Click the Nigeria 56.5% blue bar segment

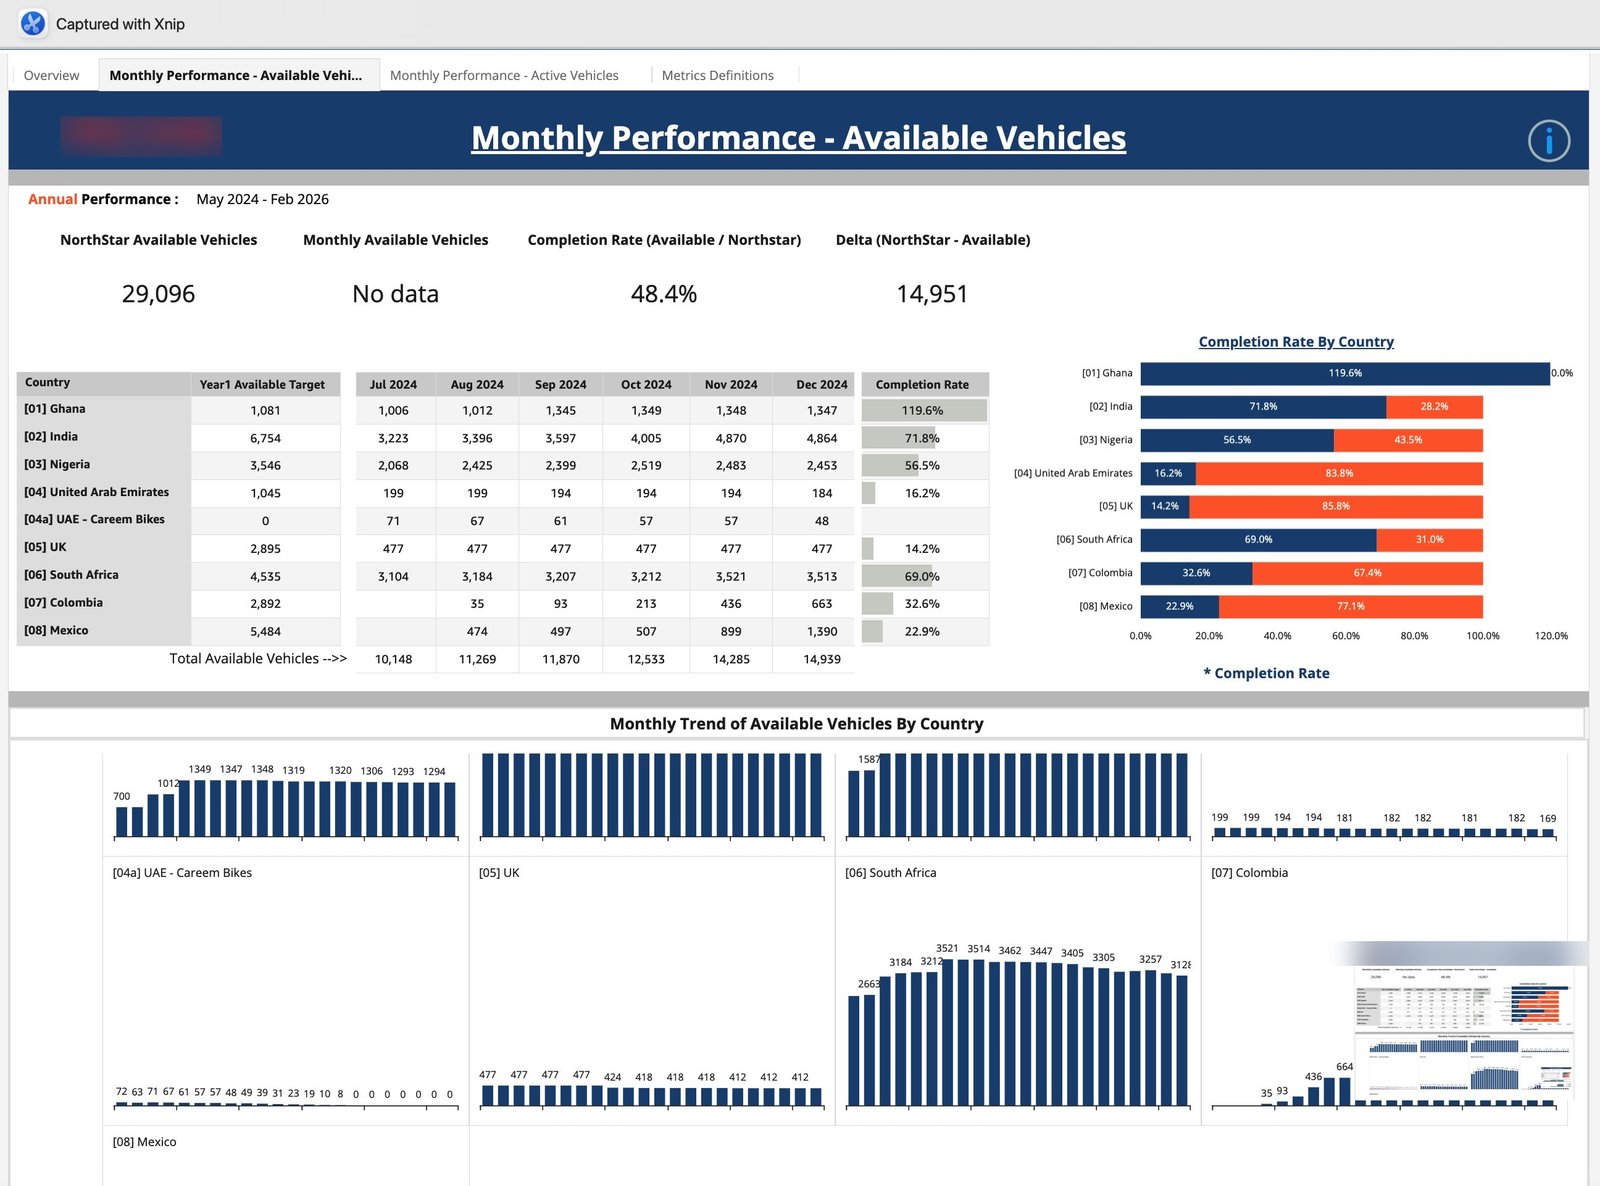pyautogui.click(x=1237, y=440)
